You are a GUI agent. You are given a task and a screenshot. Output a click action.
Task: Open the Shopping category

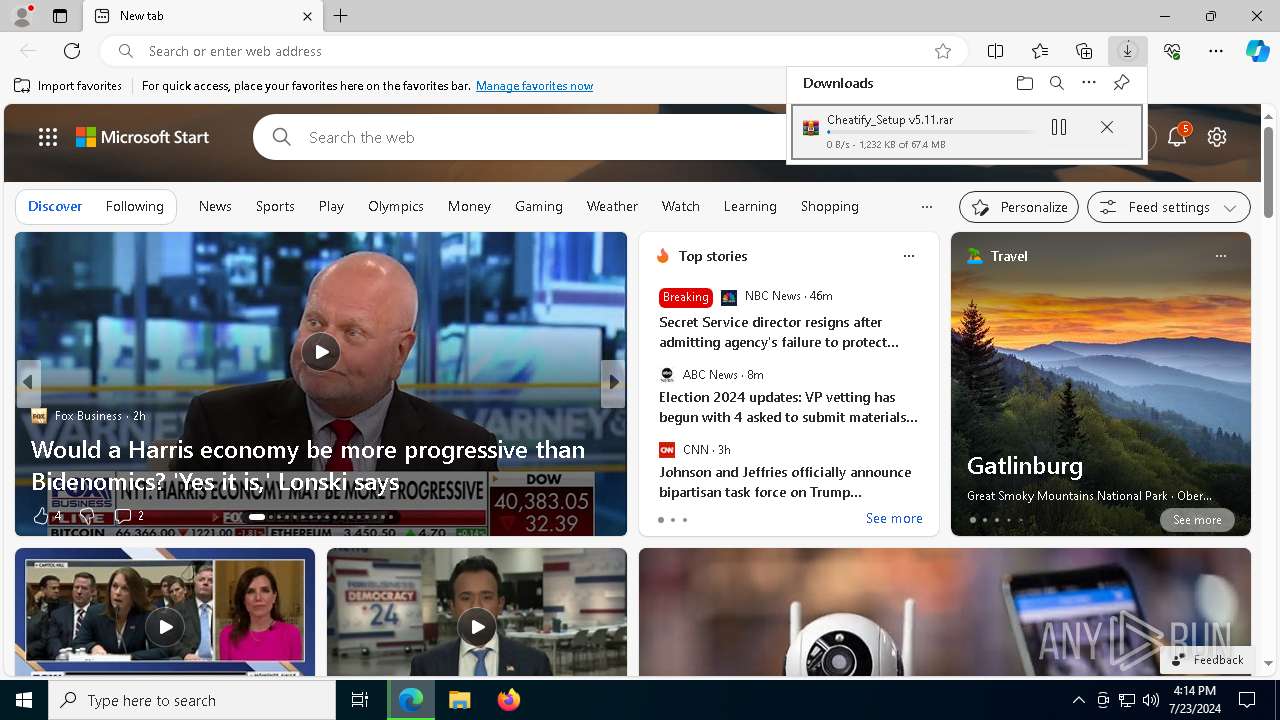tap(830, 206)
